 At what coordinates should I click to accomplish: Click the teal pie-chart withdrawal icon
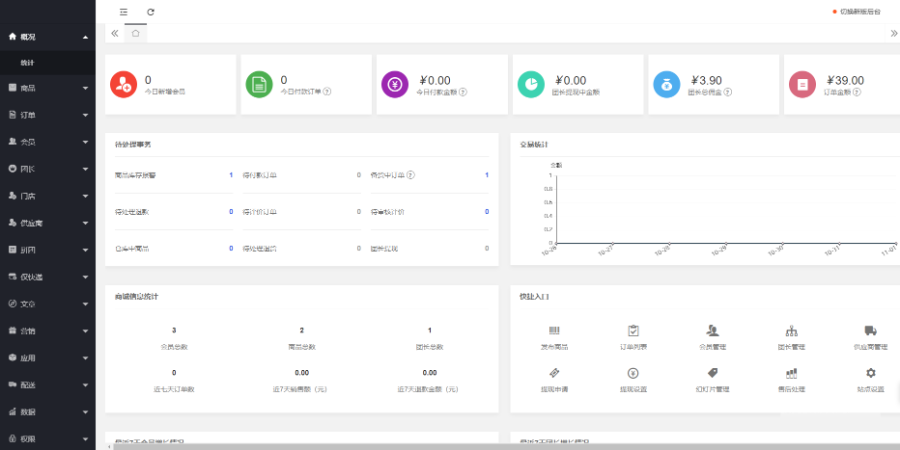[x=531, y=85]
